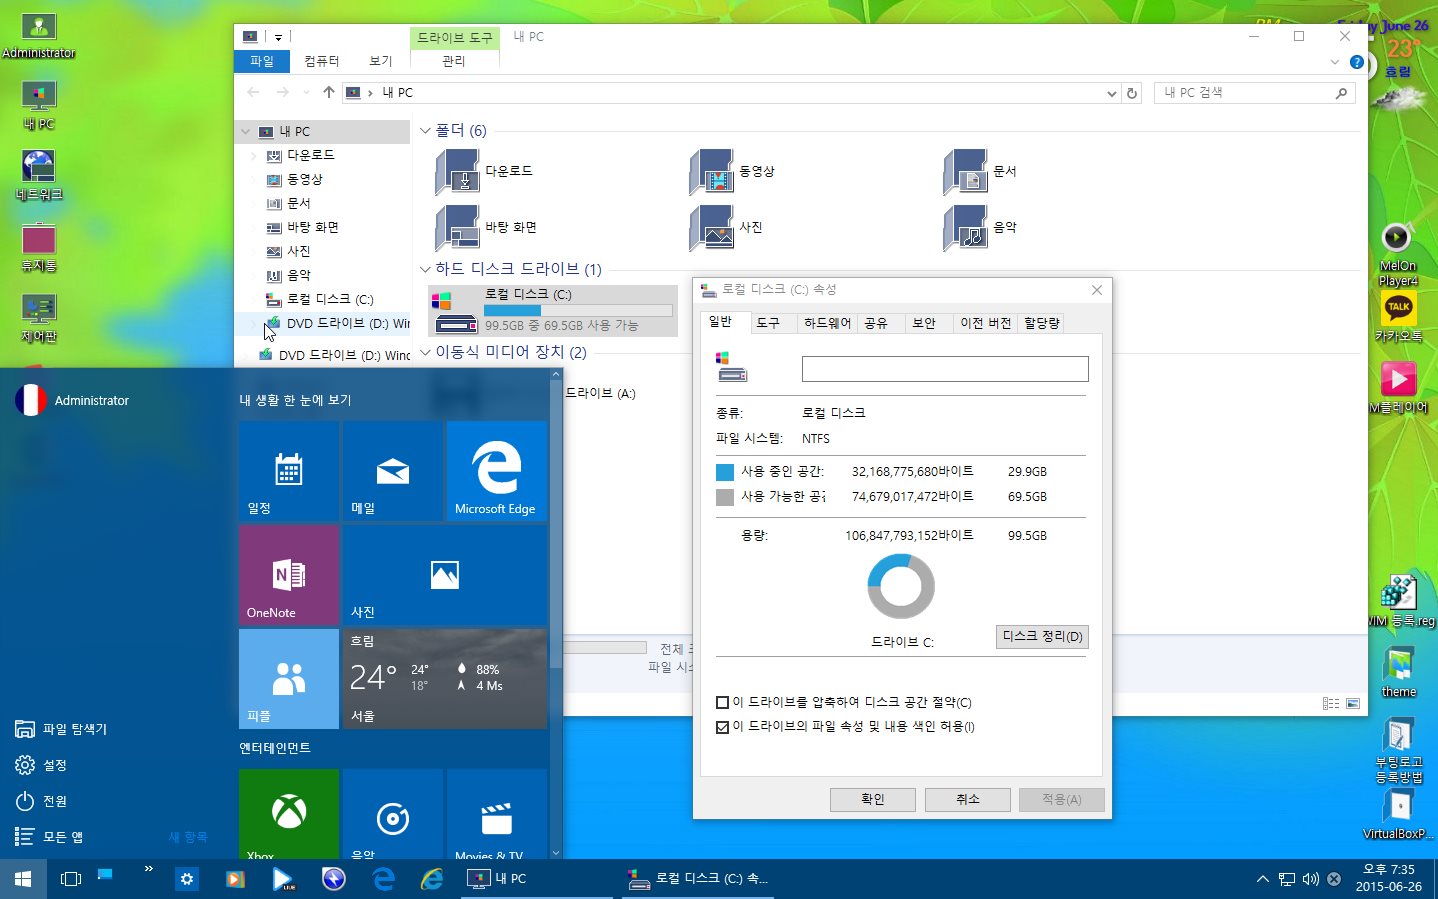This screenshot has width=1438, height=899.
Task: Enable compress this drive checkbox
Action: coord(723,703)
